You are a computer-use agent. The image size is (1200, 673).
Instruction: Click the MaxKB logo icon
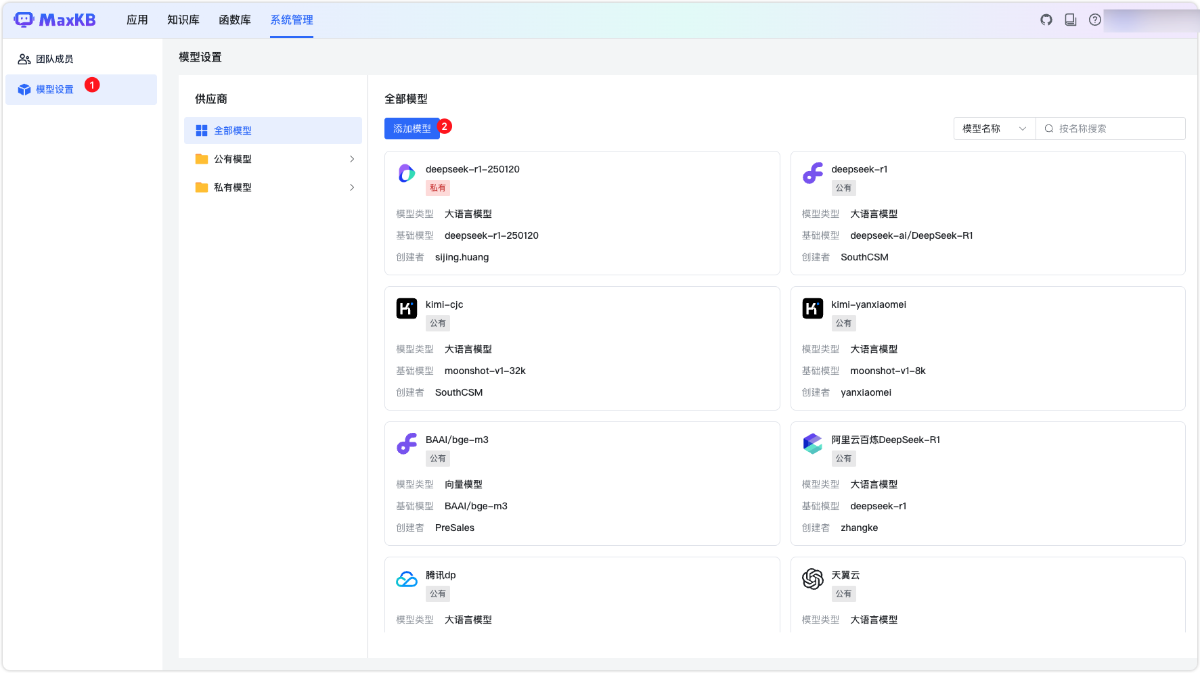coord(22,19)
